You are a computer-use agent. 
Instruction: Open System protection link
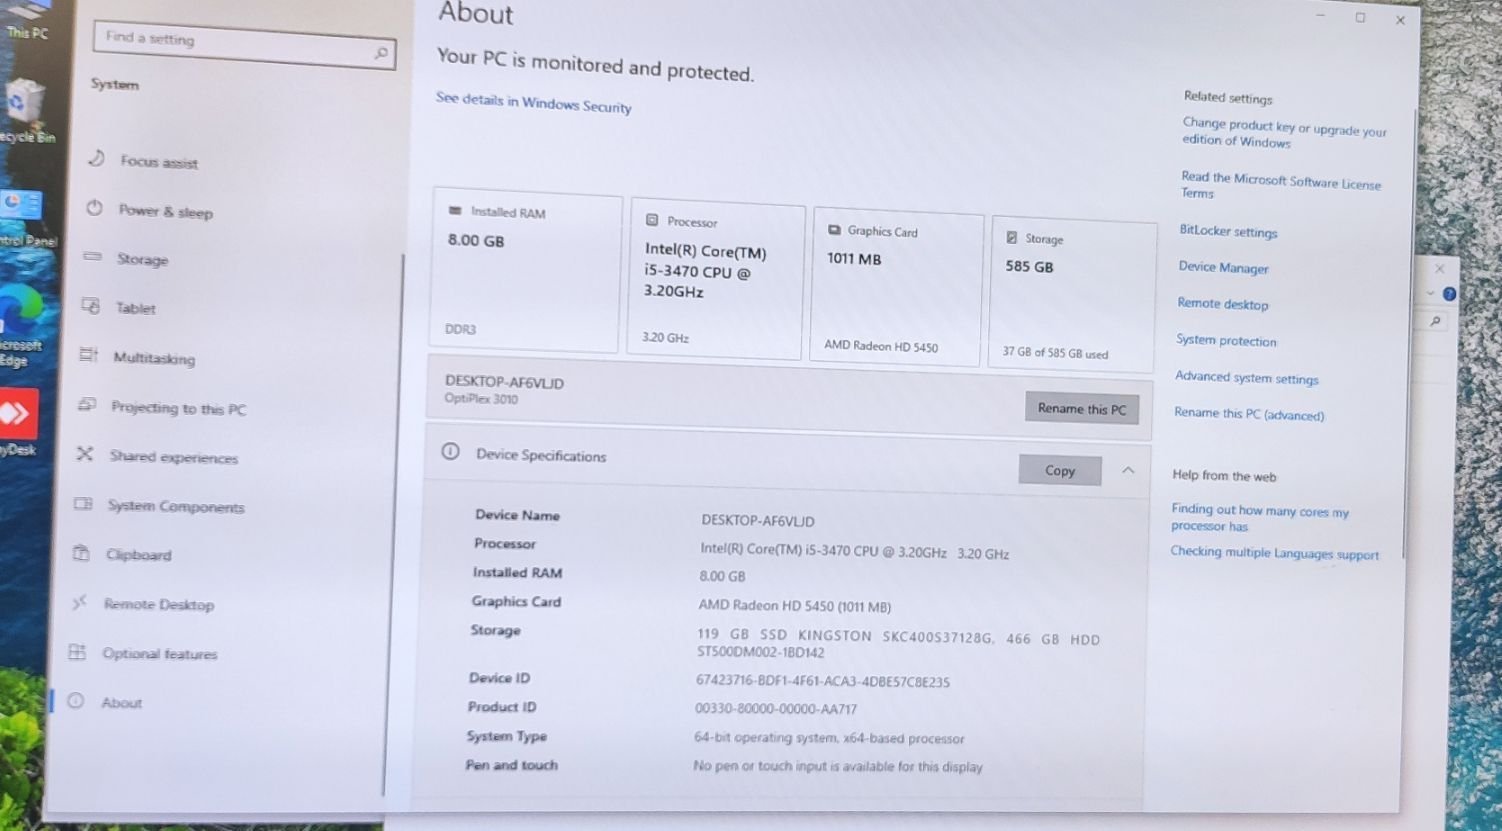[x=1226, y=340]
